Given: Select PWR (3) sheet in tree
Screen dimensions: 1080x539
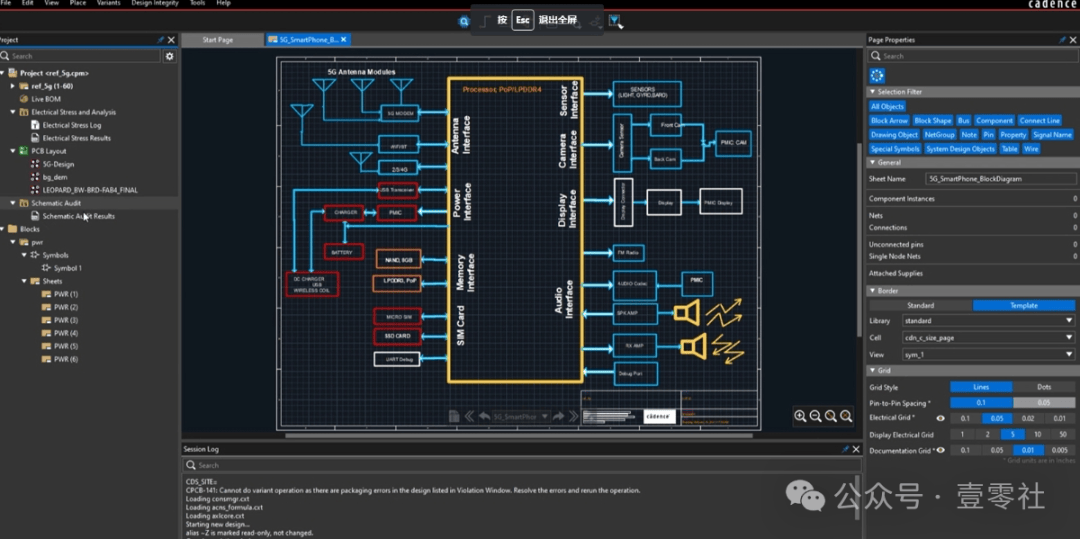Looking at the screenshot, I should point(66,320).
